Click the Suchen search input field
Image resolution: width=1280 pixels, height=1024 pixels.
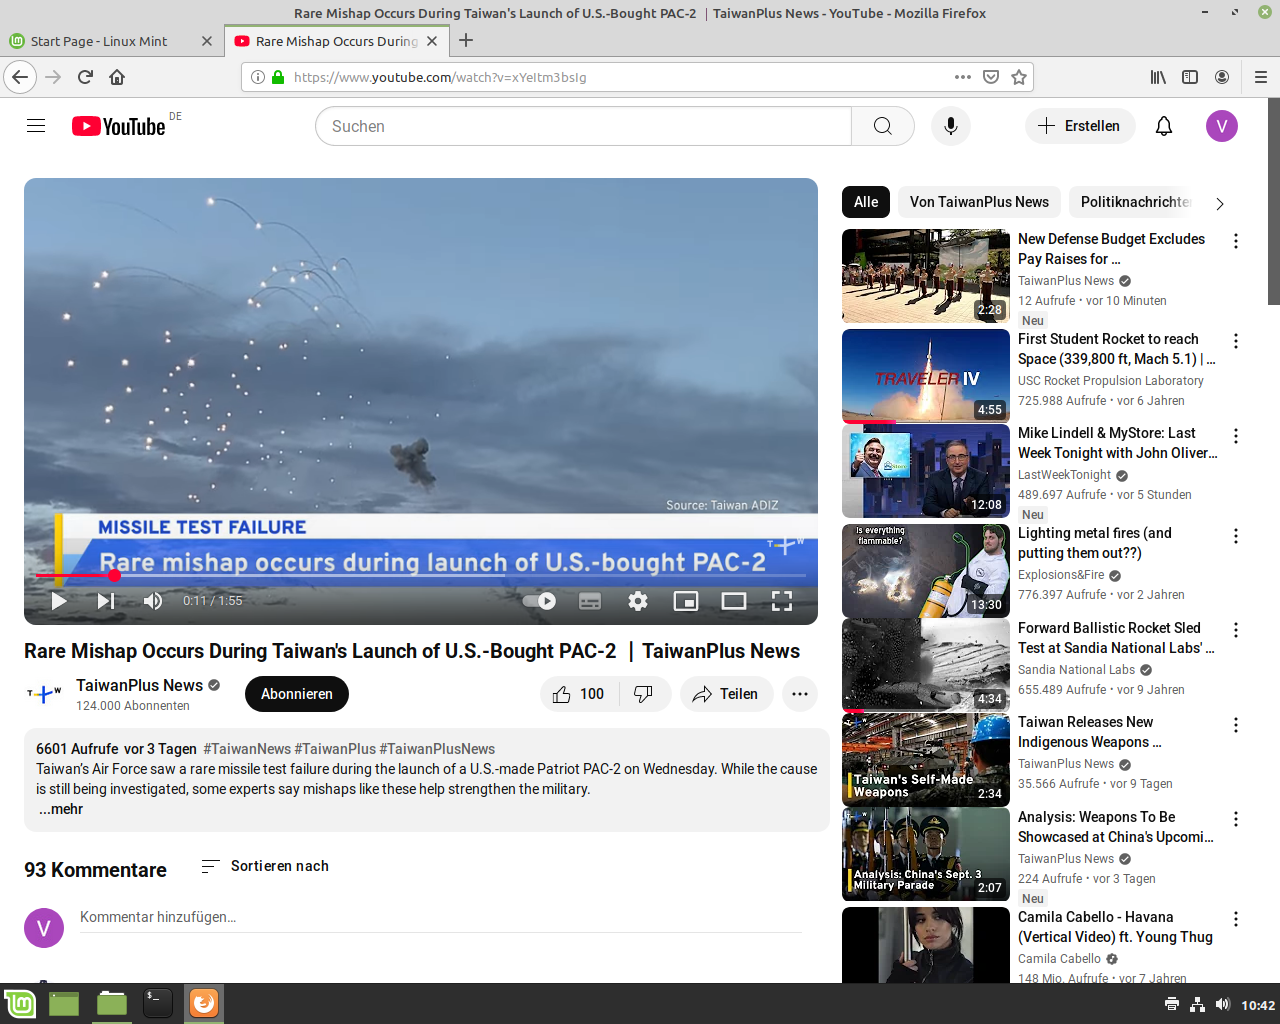click(583, 126)
